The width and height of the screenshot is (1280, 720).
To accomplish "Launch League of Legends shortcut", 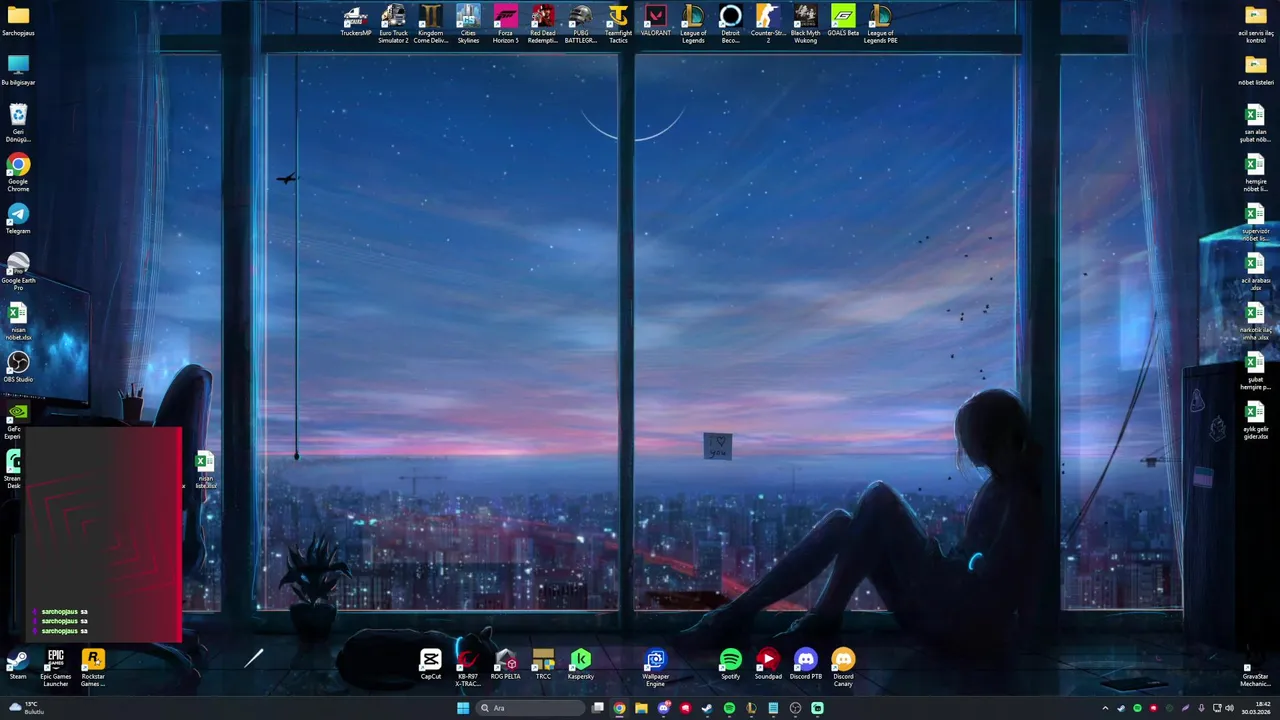I will coord(693,24).
